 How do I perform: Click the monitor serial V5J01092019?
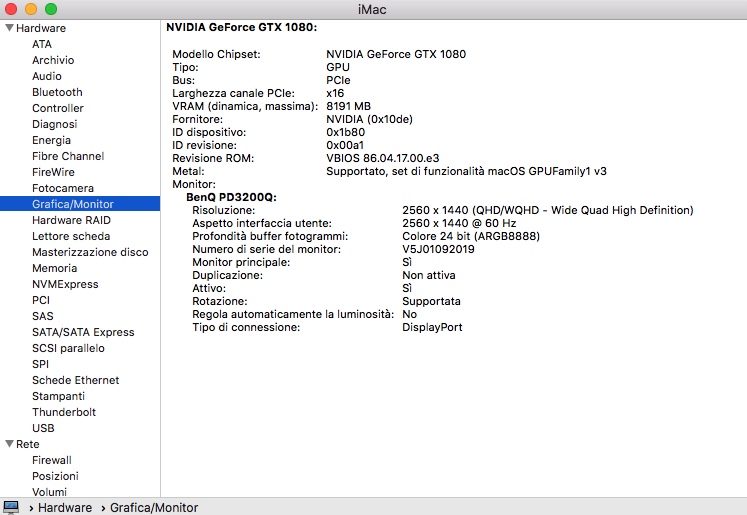[438, 249]
